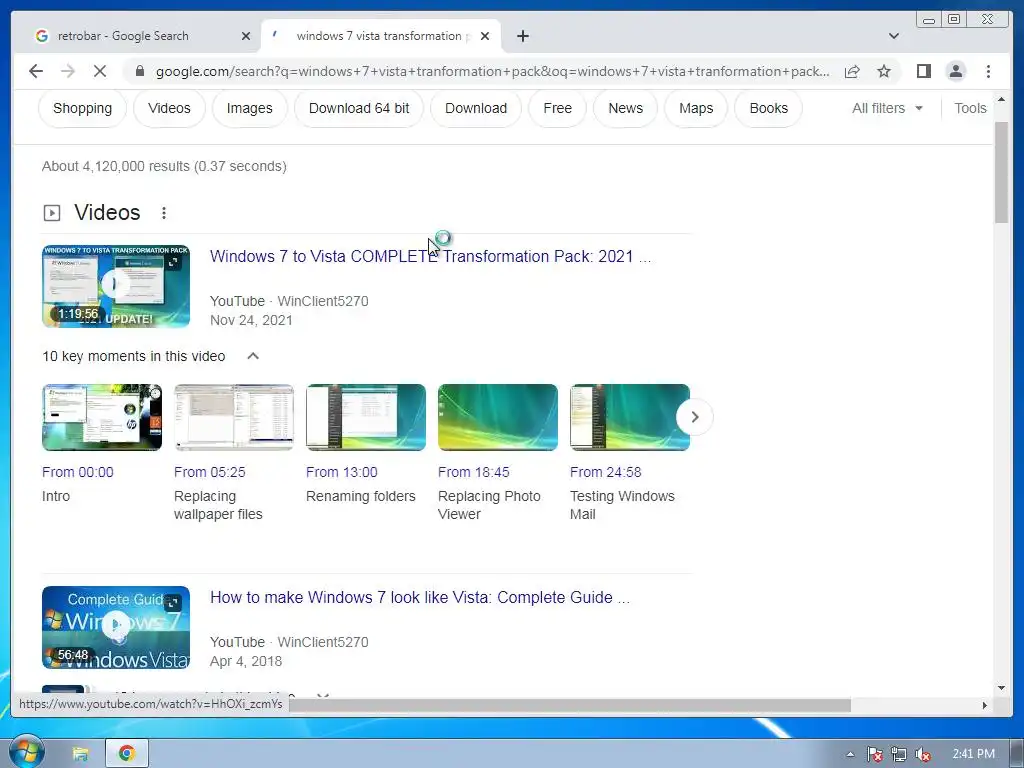Open Action Center flag icon
Image resolution: width=1024 pixels, height=768 pixels.
(x=874, y=754)
